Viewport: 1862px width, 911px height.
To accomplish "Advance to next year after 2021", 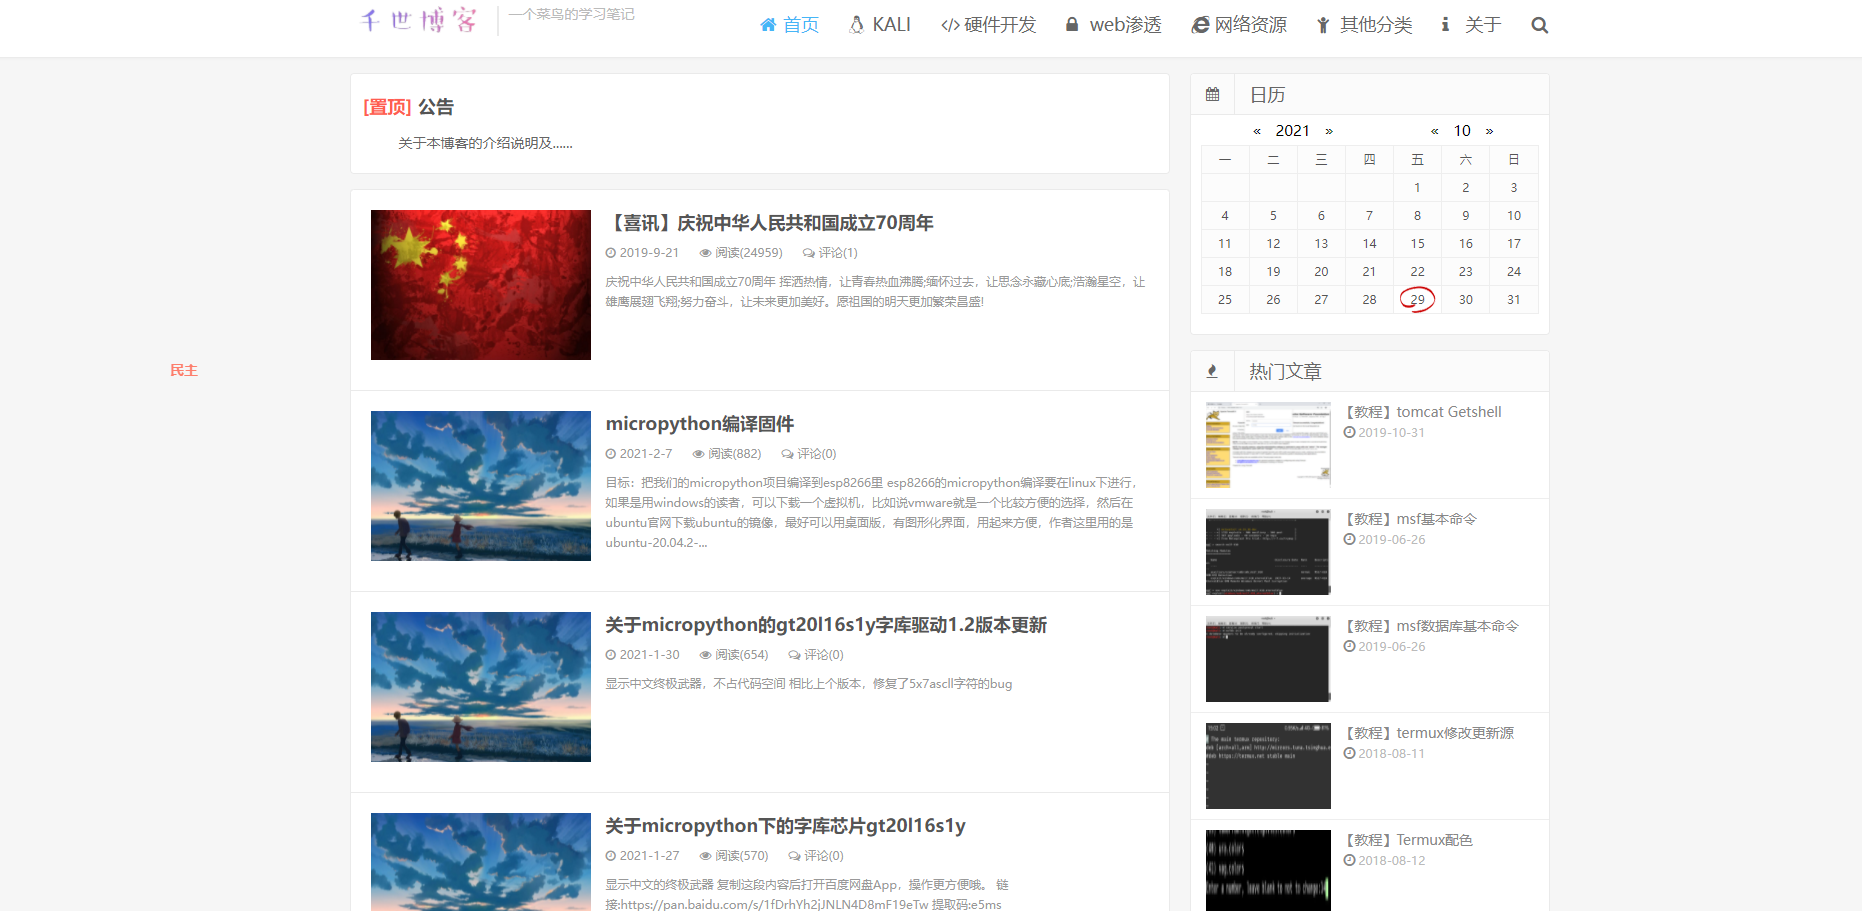I will (x=1329, y=131).
